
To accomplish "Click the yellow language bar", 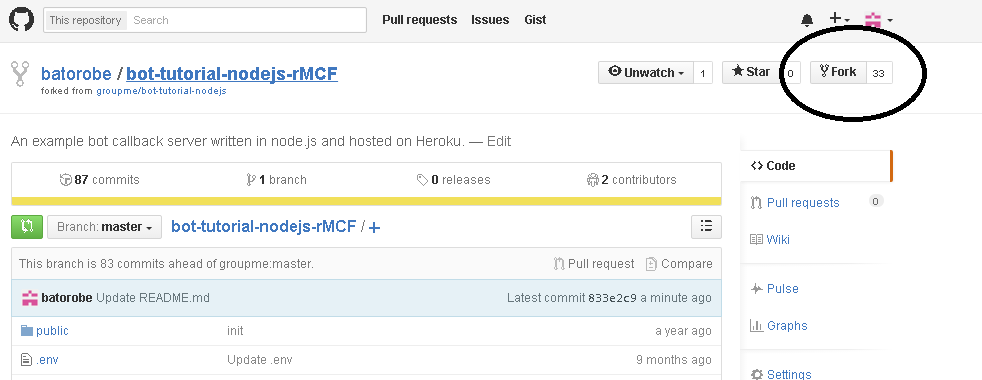I will pyautogui.click(x=366, y=201).
